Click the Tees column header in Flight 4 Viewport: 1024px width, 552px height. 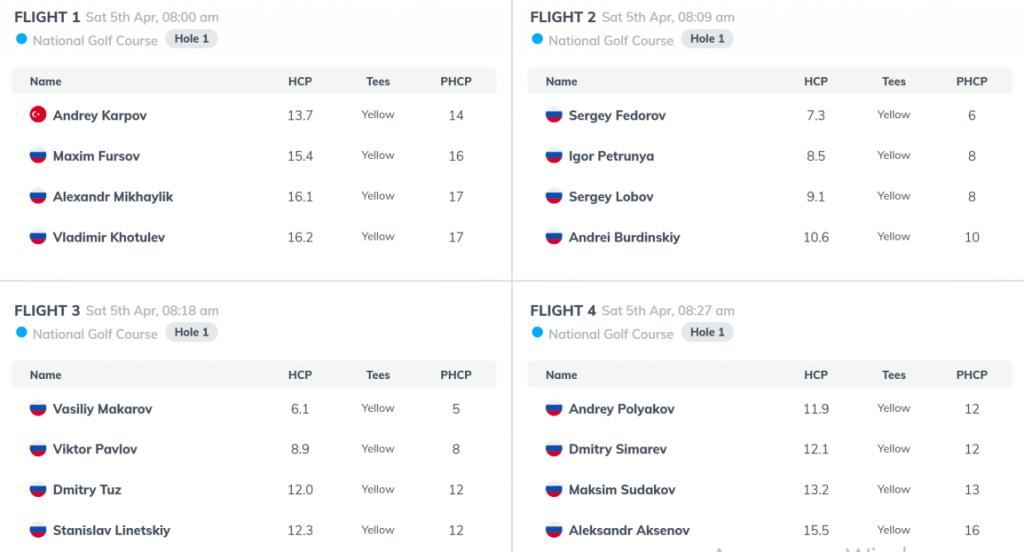tap(893, 375)
